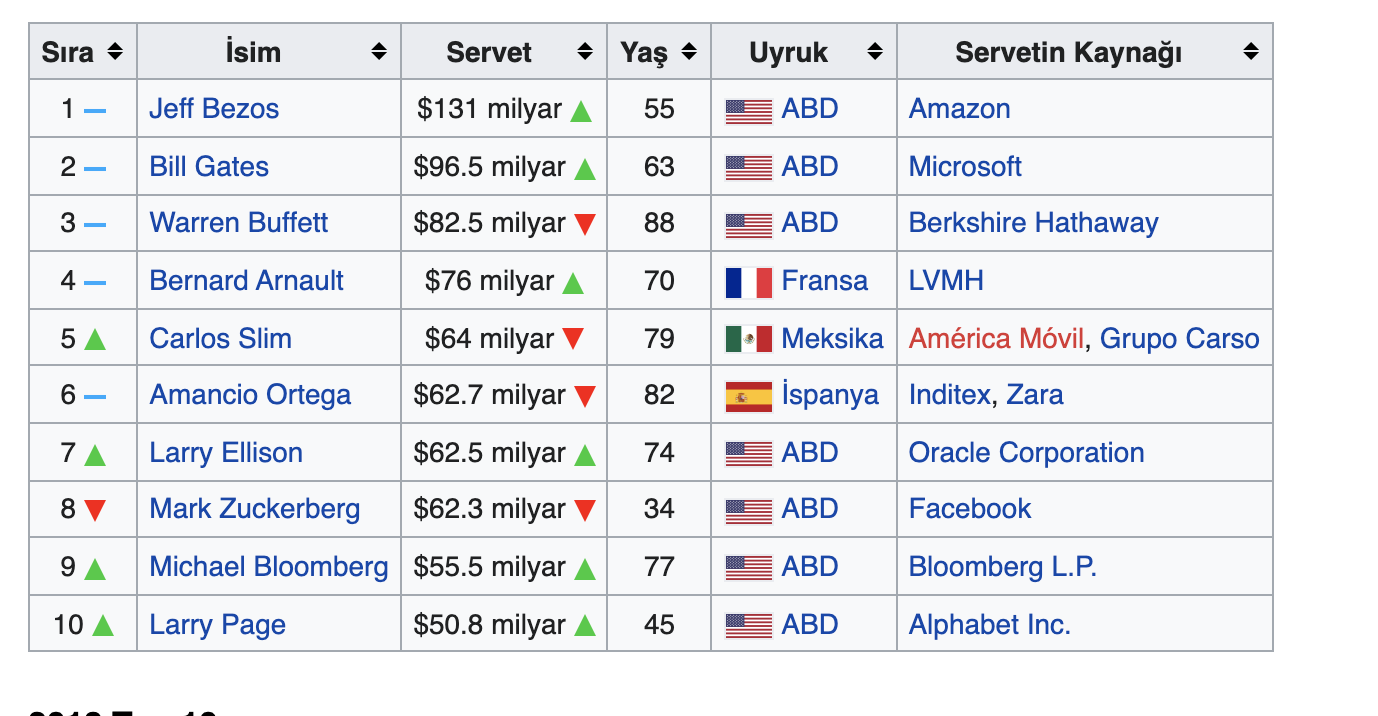Click the French flag icon
1378x716 pixels.
click(748, 283)
